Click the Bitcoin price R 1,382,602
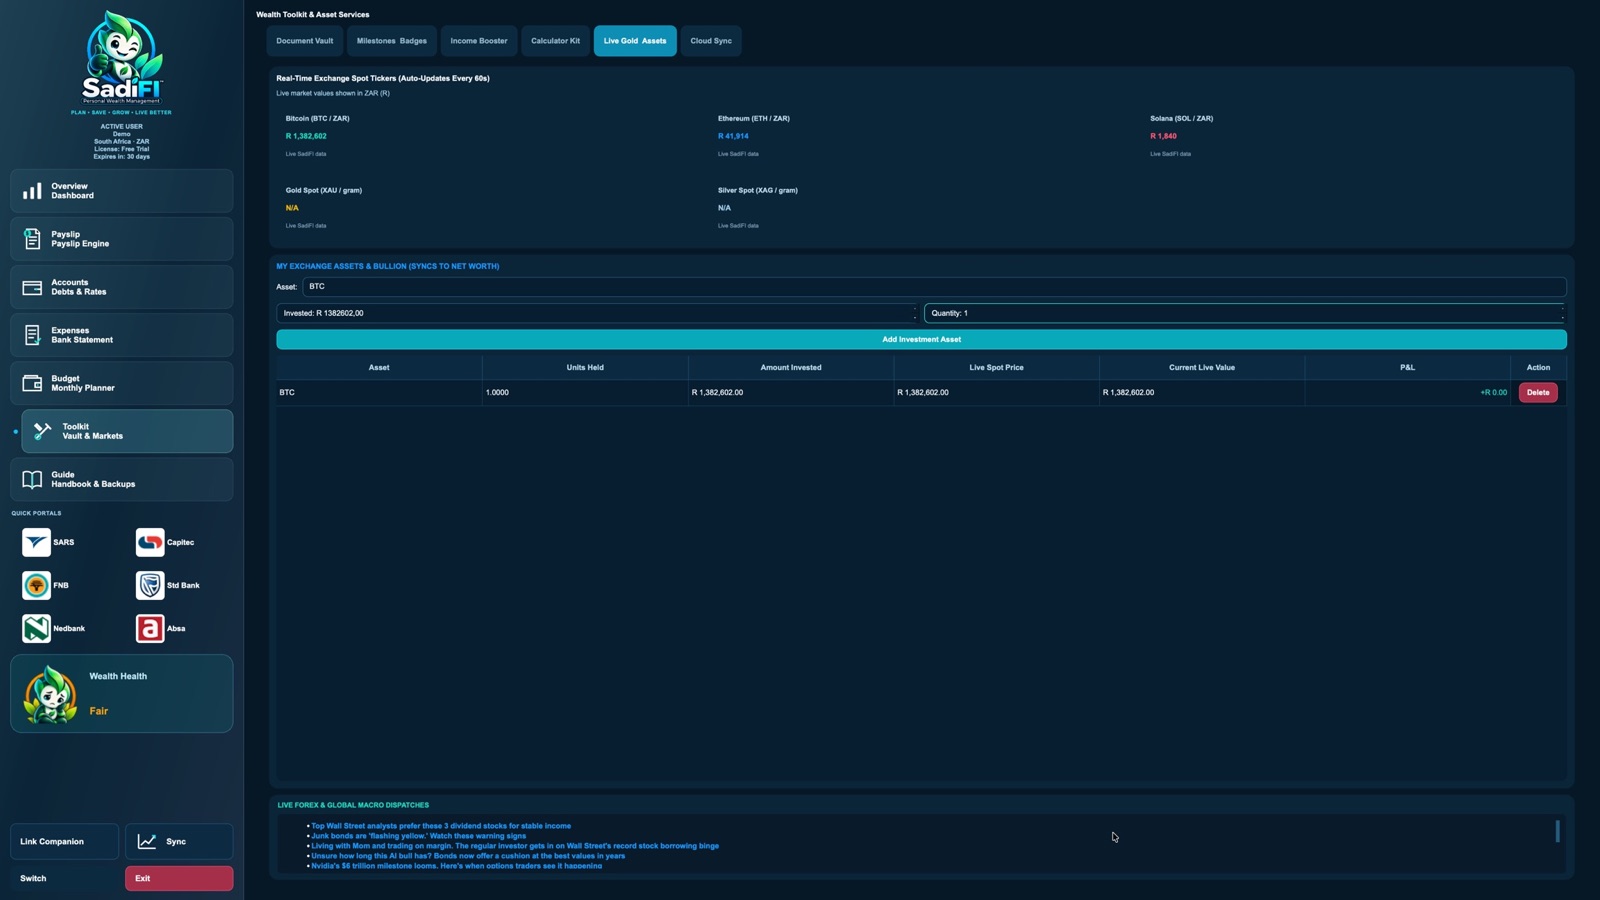This screenshot has width=1600, height=900. 306,136
